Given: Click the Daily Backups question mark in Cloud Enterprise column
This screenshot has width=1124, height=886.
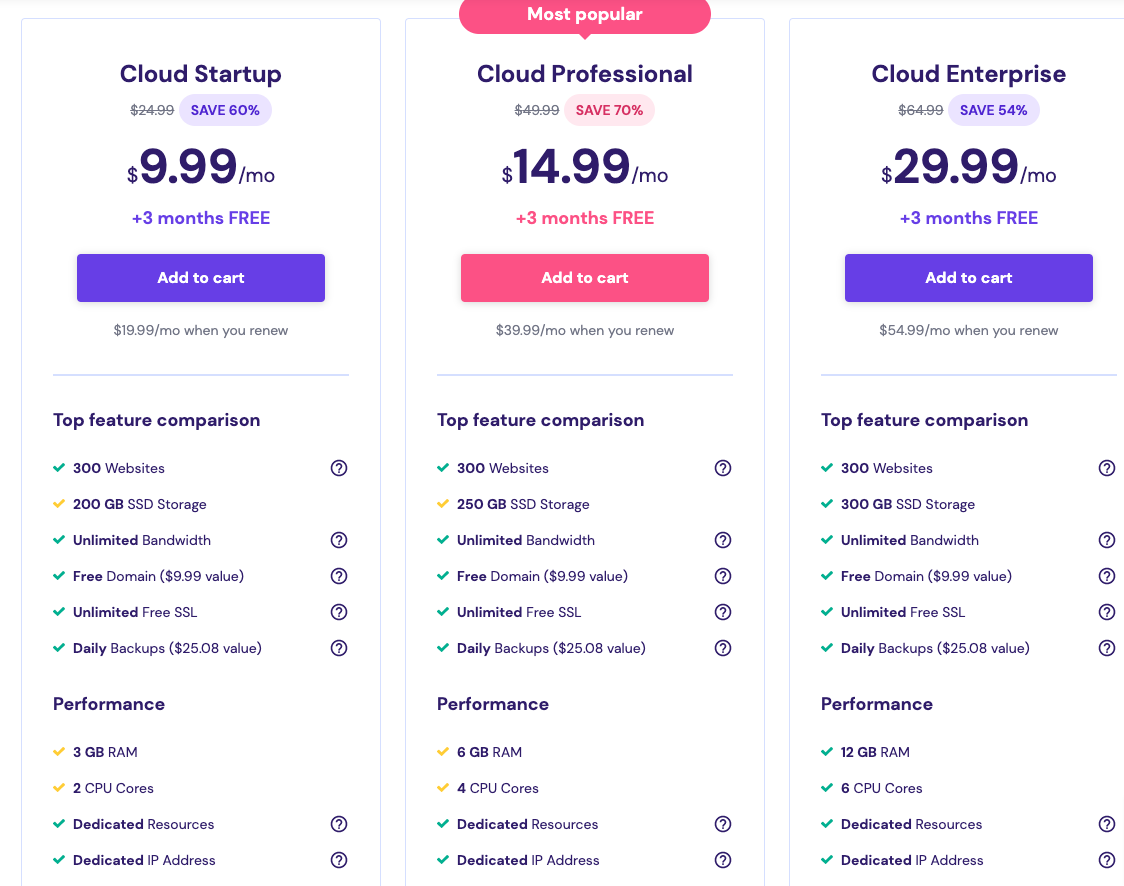Looking at the screenshot, I should (1107, 648).
